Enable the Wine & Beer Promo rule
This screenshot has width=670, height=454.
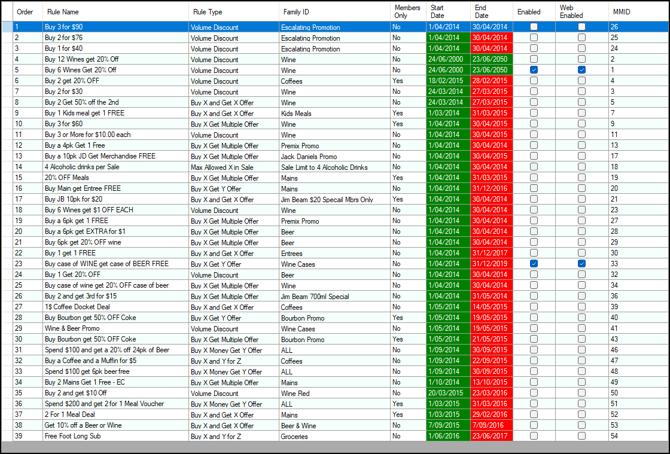[534, 328]
